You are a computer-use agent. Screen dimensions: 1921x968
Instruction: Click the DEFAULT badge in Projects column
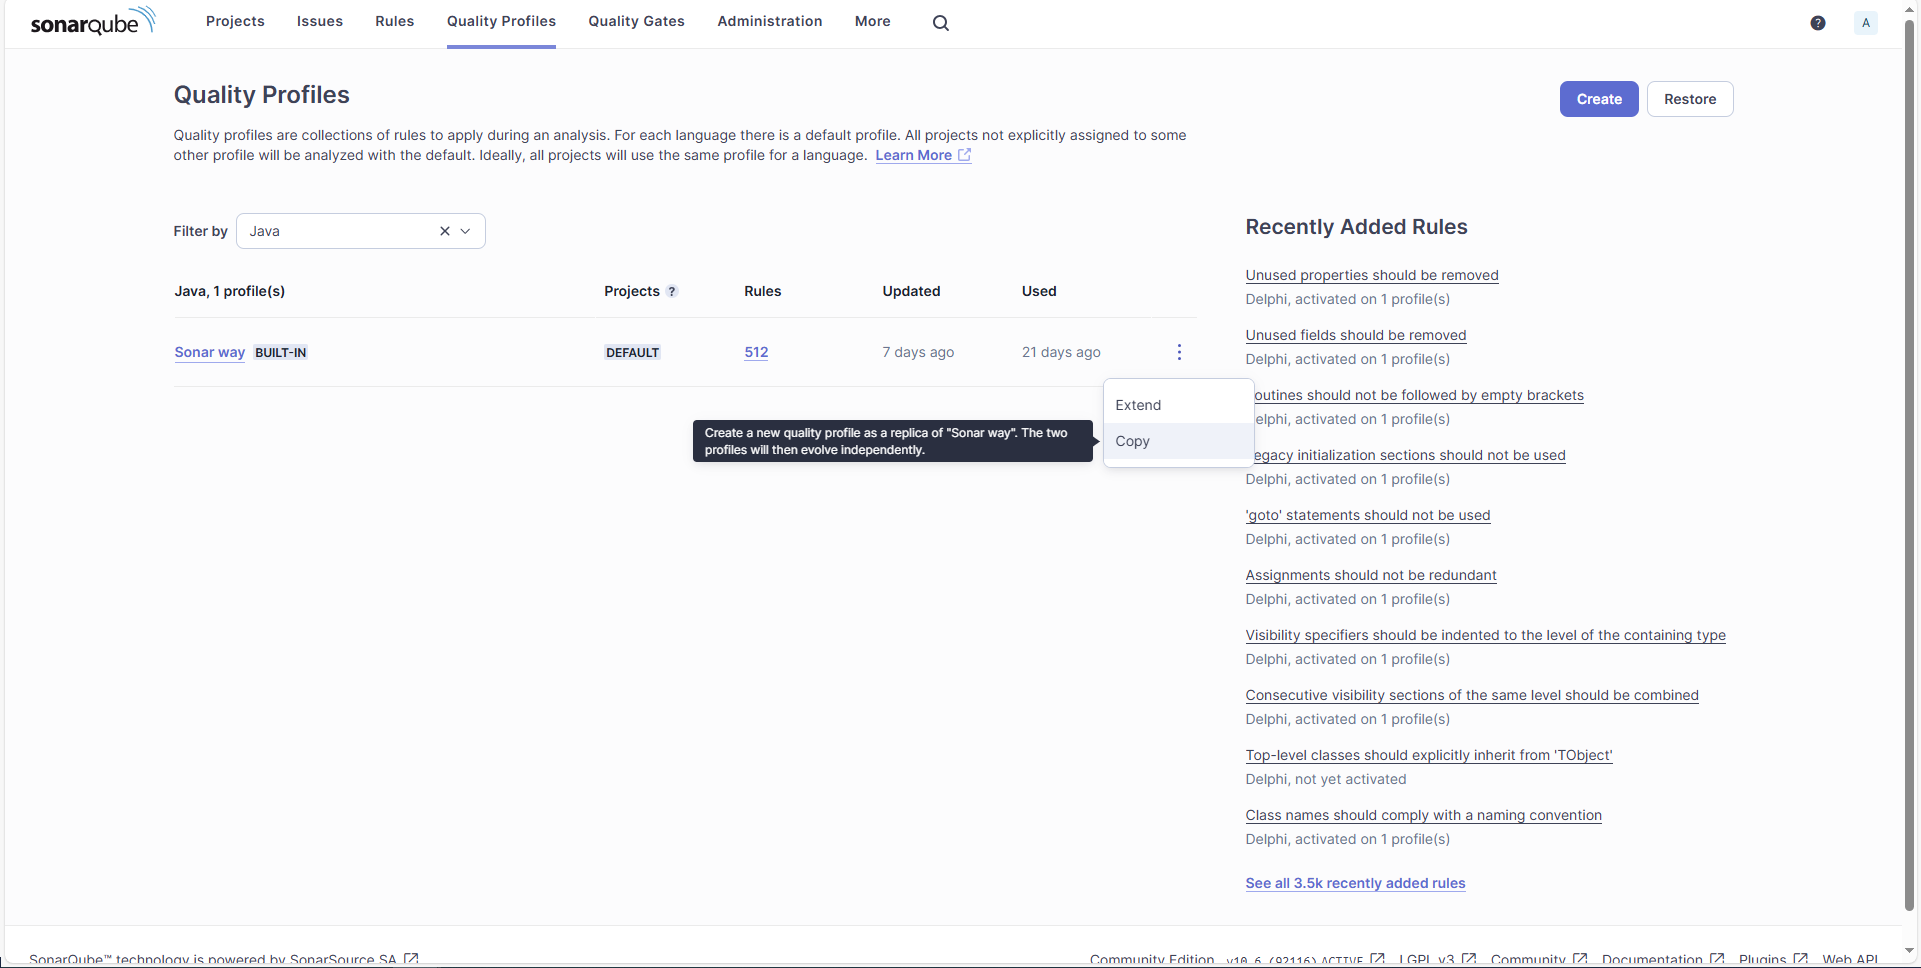click(x=632, y=353)
